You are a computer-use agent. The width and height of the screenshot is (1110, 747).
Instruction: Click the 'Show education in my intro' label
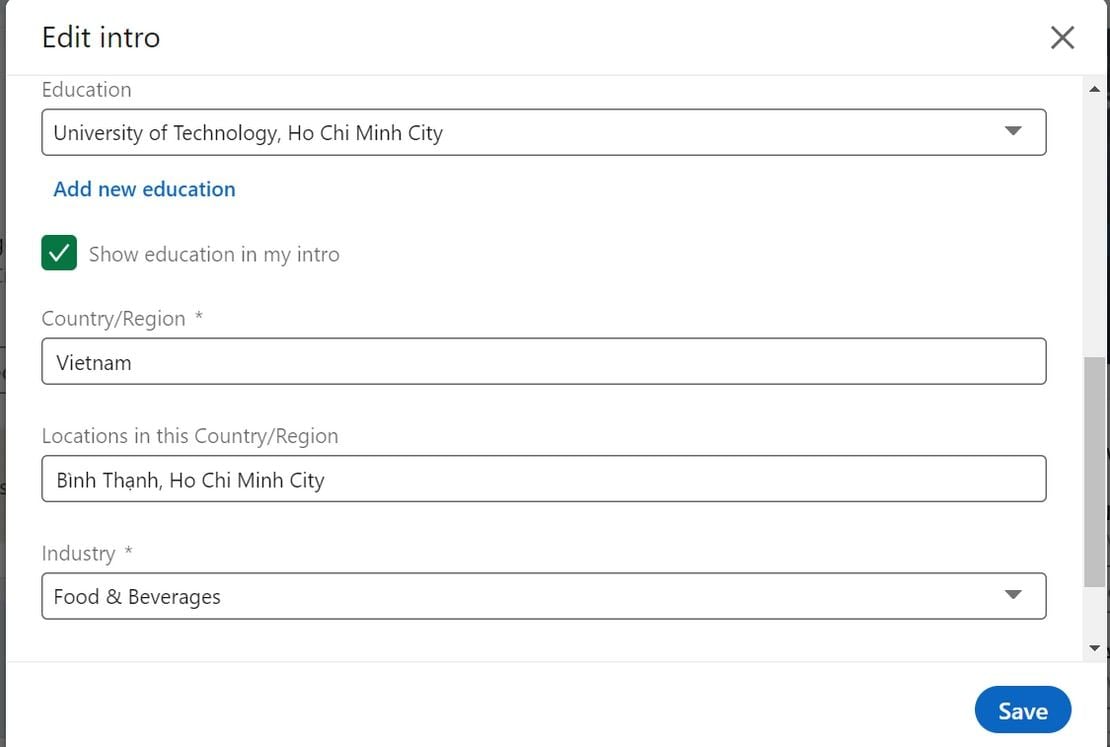coord(214,254)
